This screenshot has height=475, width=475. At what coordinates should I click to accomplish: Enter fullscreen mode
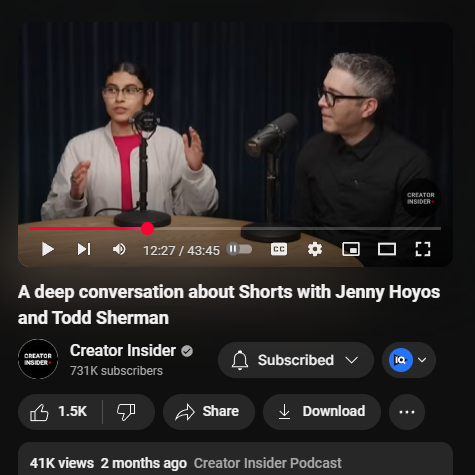(423, 249)
